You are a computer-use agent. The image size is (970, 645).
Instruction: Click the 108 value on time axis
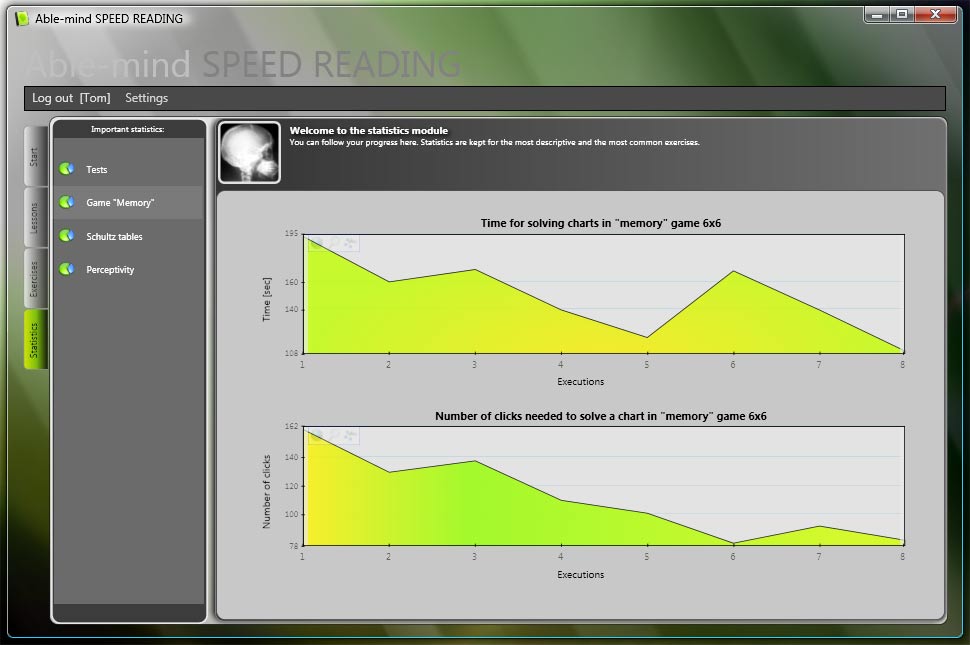(291, 353)
